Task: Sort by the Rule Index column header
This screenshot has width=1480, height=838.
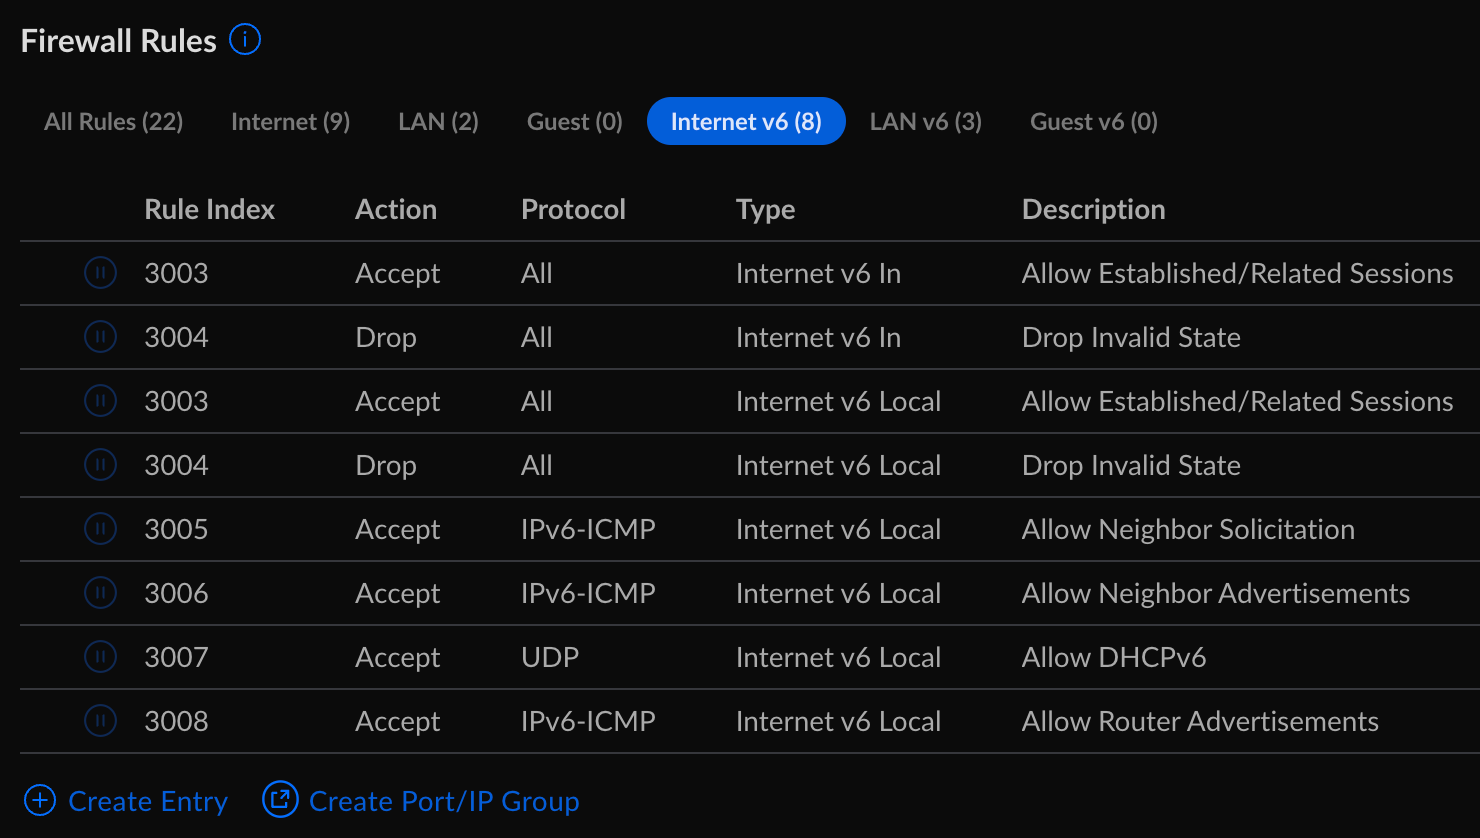Action: (209, 209)
